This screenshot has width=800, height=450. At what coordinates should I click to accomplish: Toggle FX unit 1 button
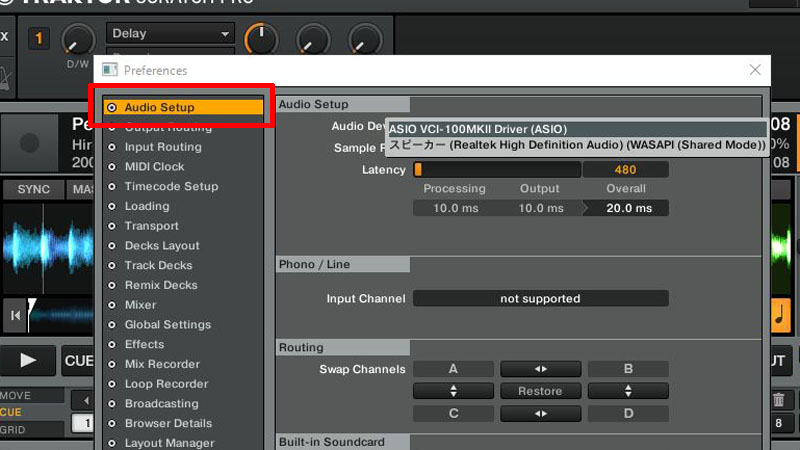(x=39, y=38)
